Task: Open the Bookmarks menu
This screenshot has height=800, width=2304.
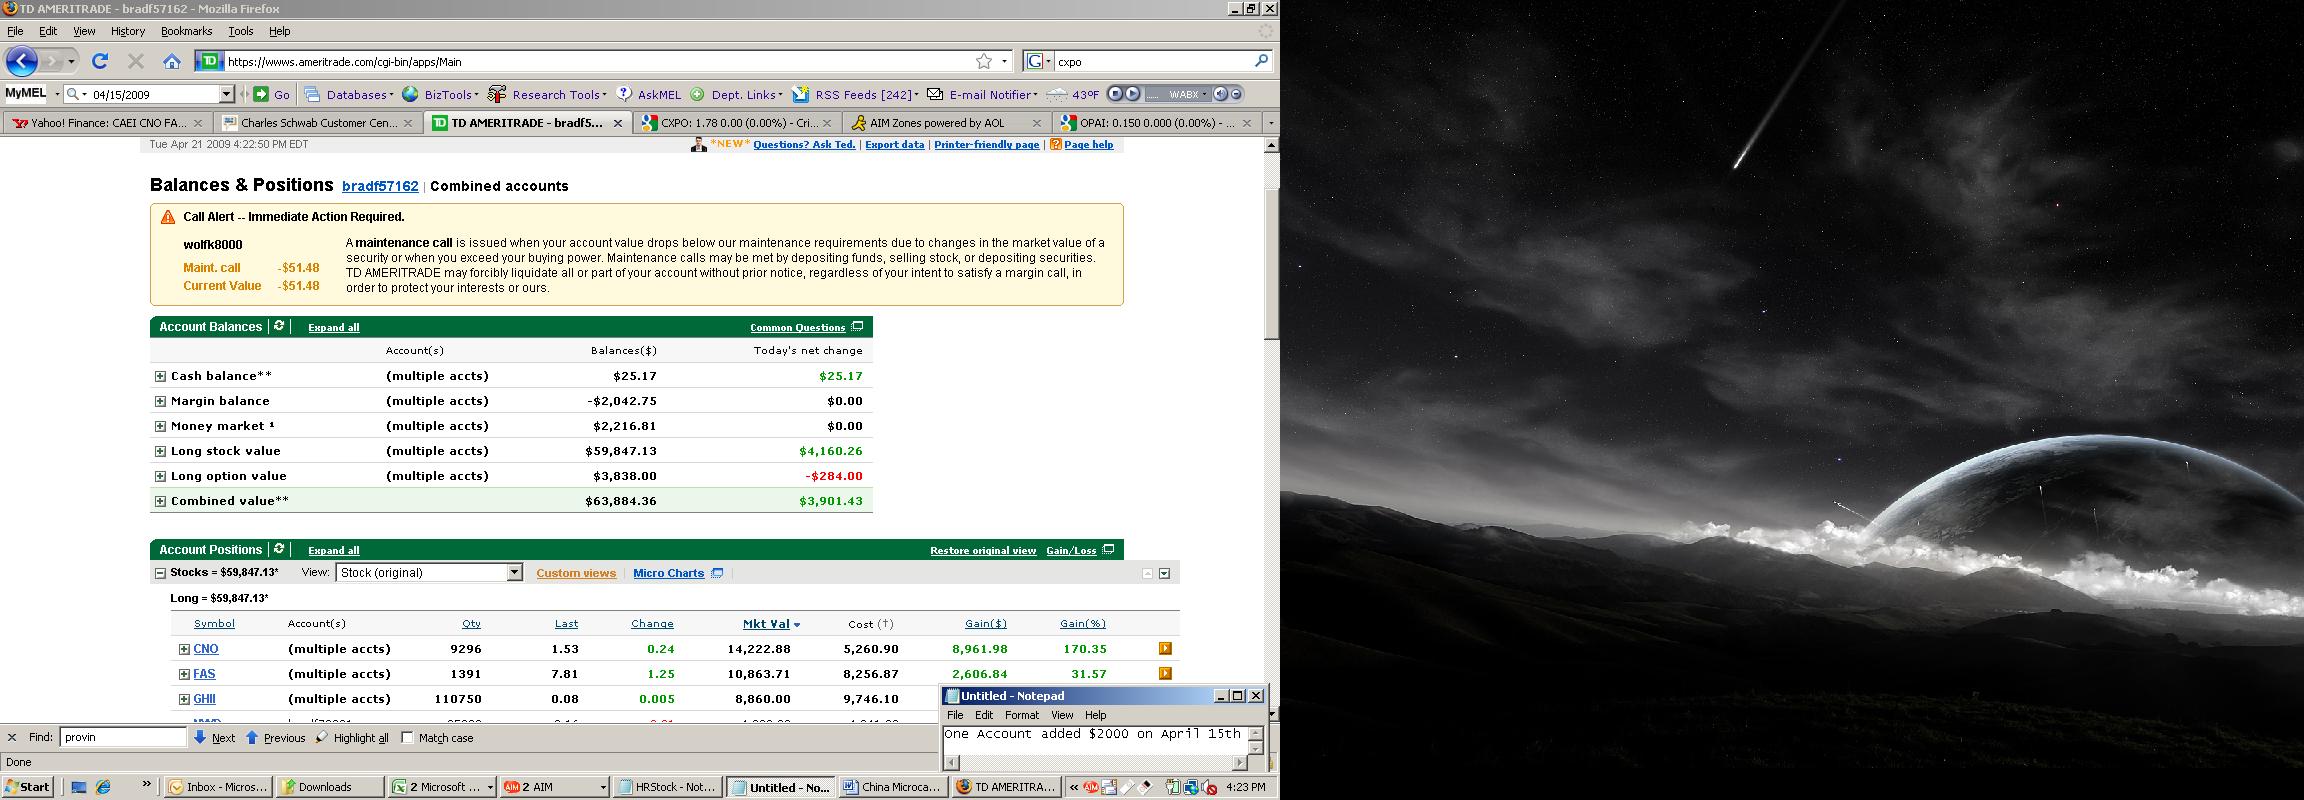Action: pyautogui.click(x=186, y=31)
